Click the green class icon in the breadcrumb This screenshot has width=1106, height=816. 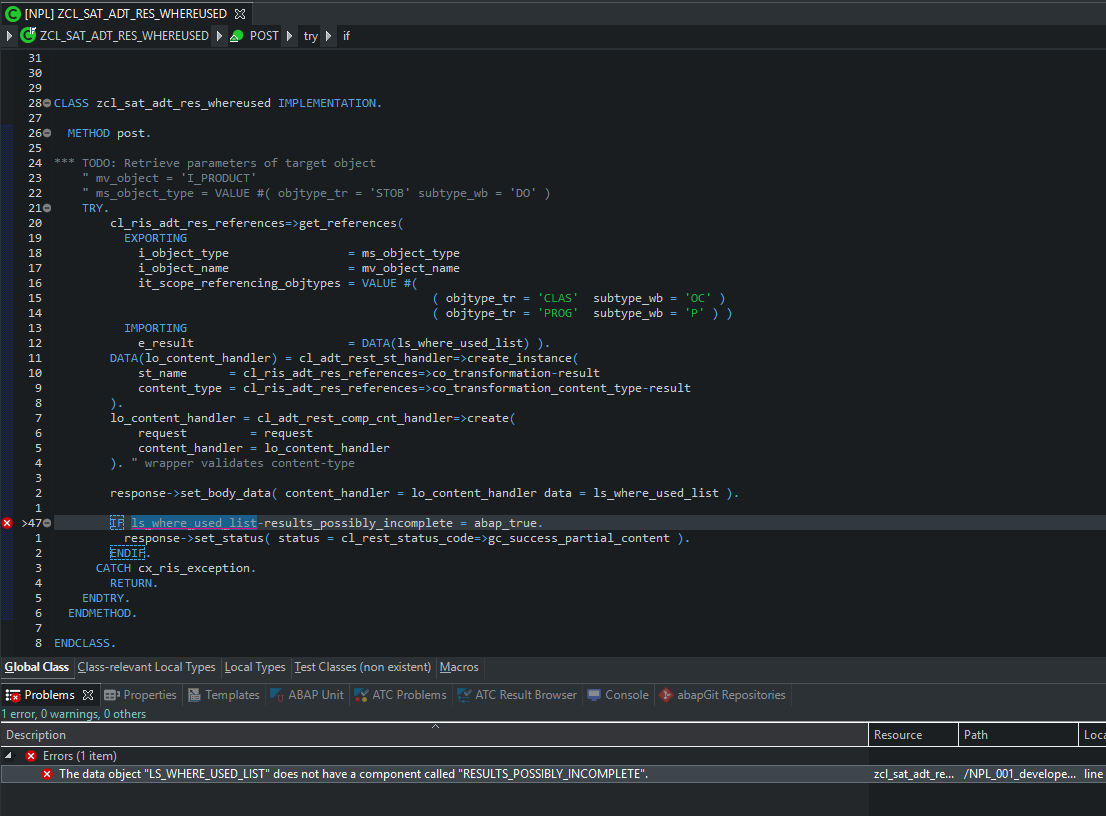(28, 35)
